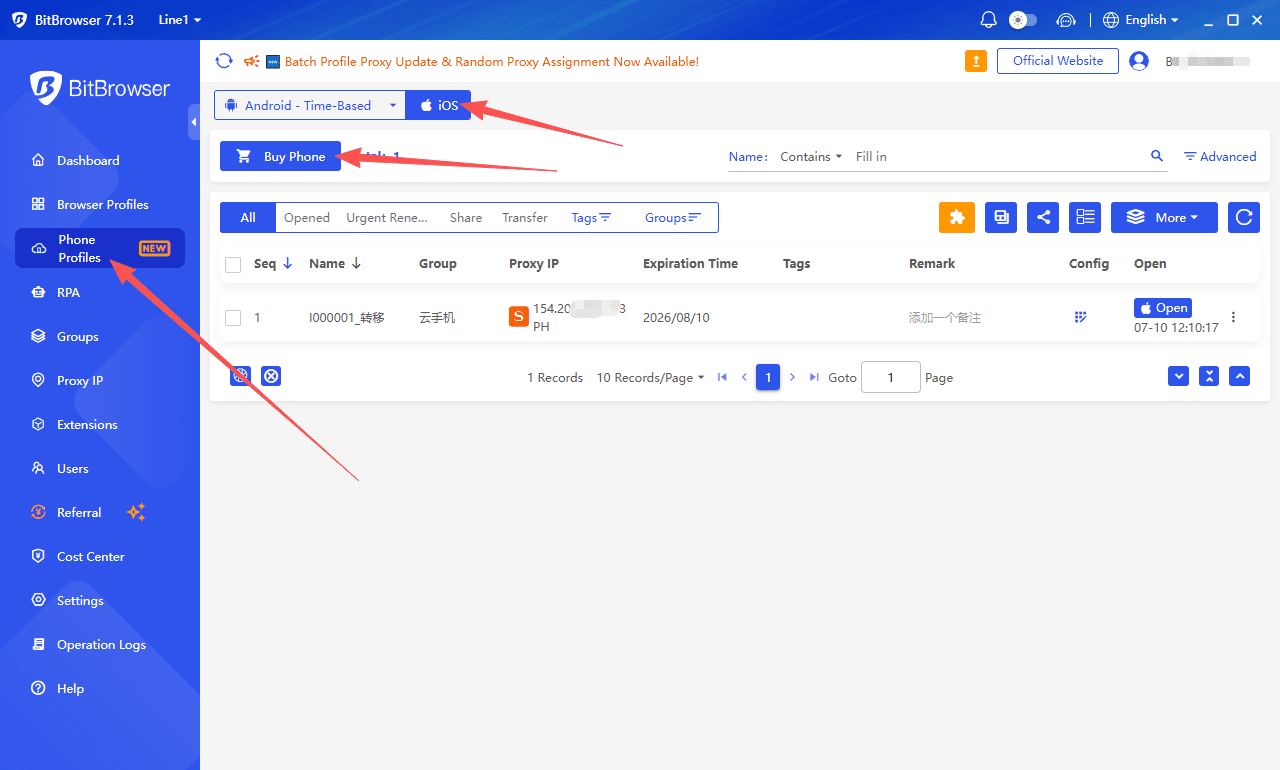Image resolution: width=1280 pixels, height=770 pixels.
Task: Switch to the iOS tab
Action: pos(438,105)
